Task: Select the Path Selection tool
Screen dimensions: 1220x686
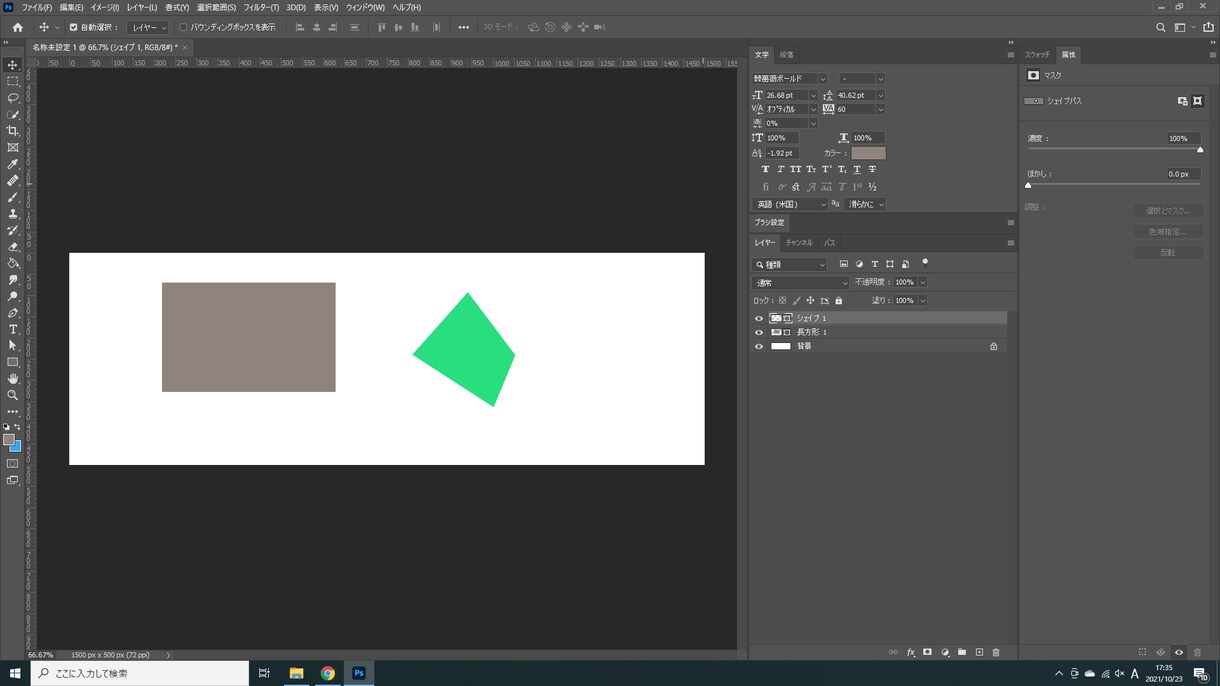Action: (x=13, y=346)
